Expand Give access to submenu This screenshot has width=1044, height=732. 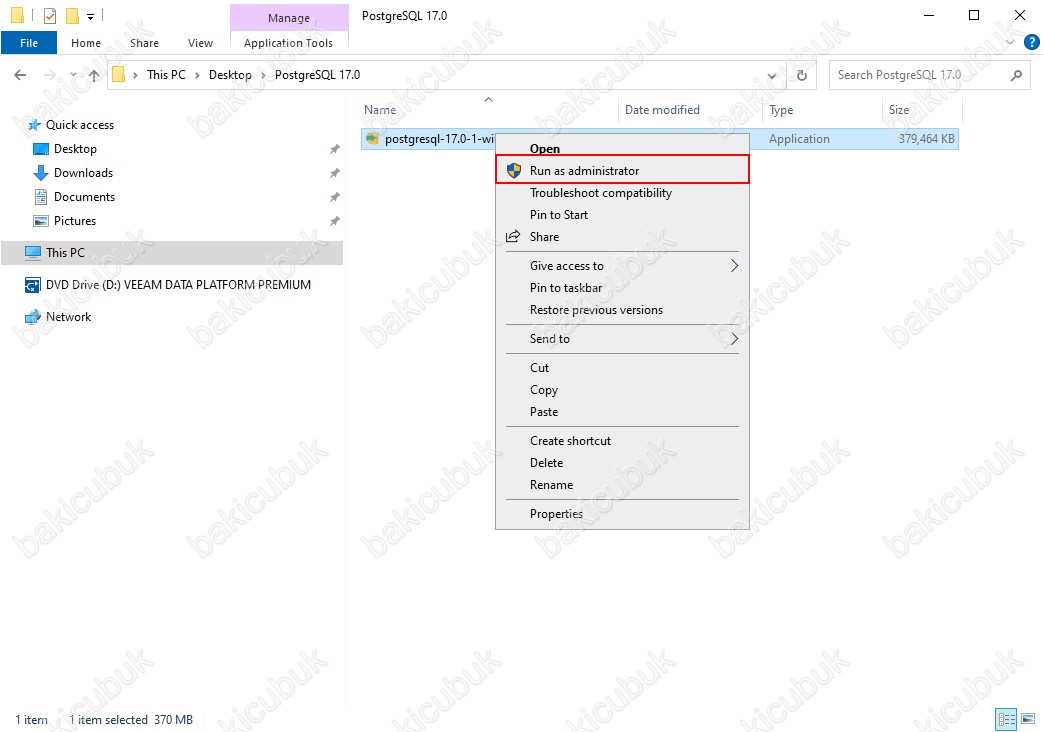(622, 266)
